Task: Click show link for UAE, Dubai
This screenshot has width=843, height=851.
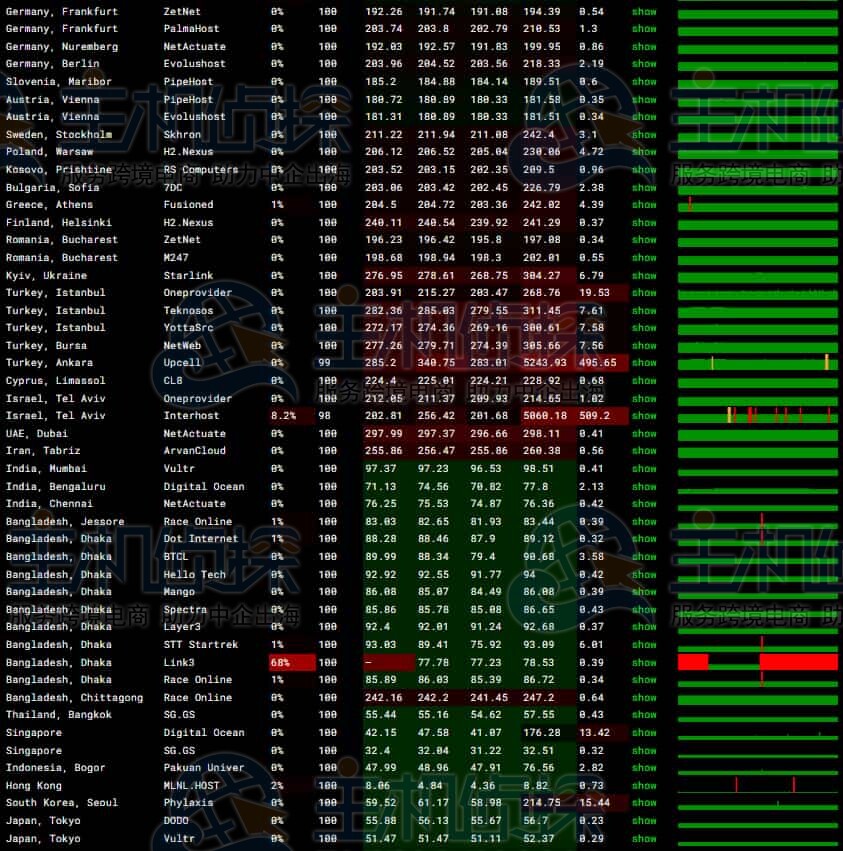Action: tap(644, 434)
